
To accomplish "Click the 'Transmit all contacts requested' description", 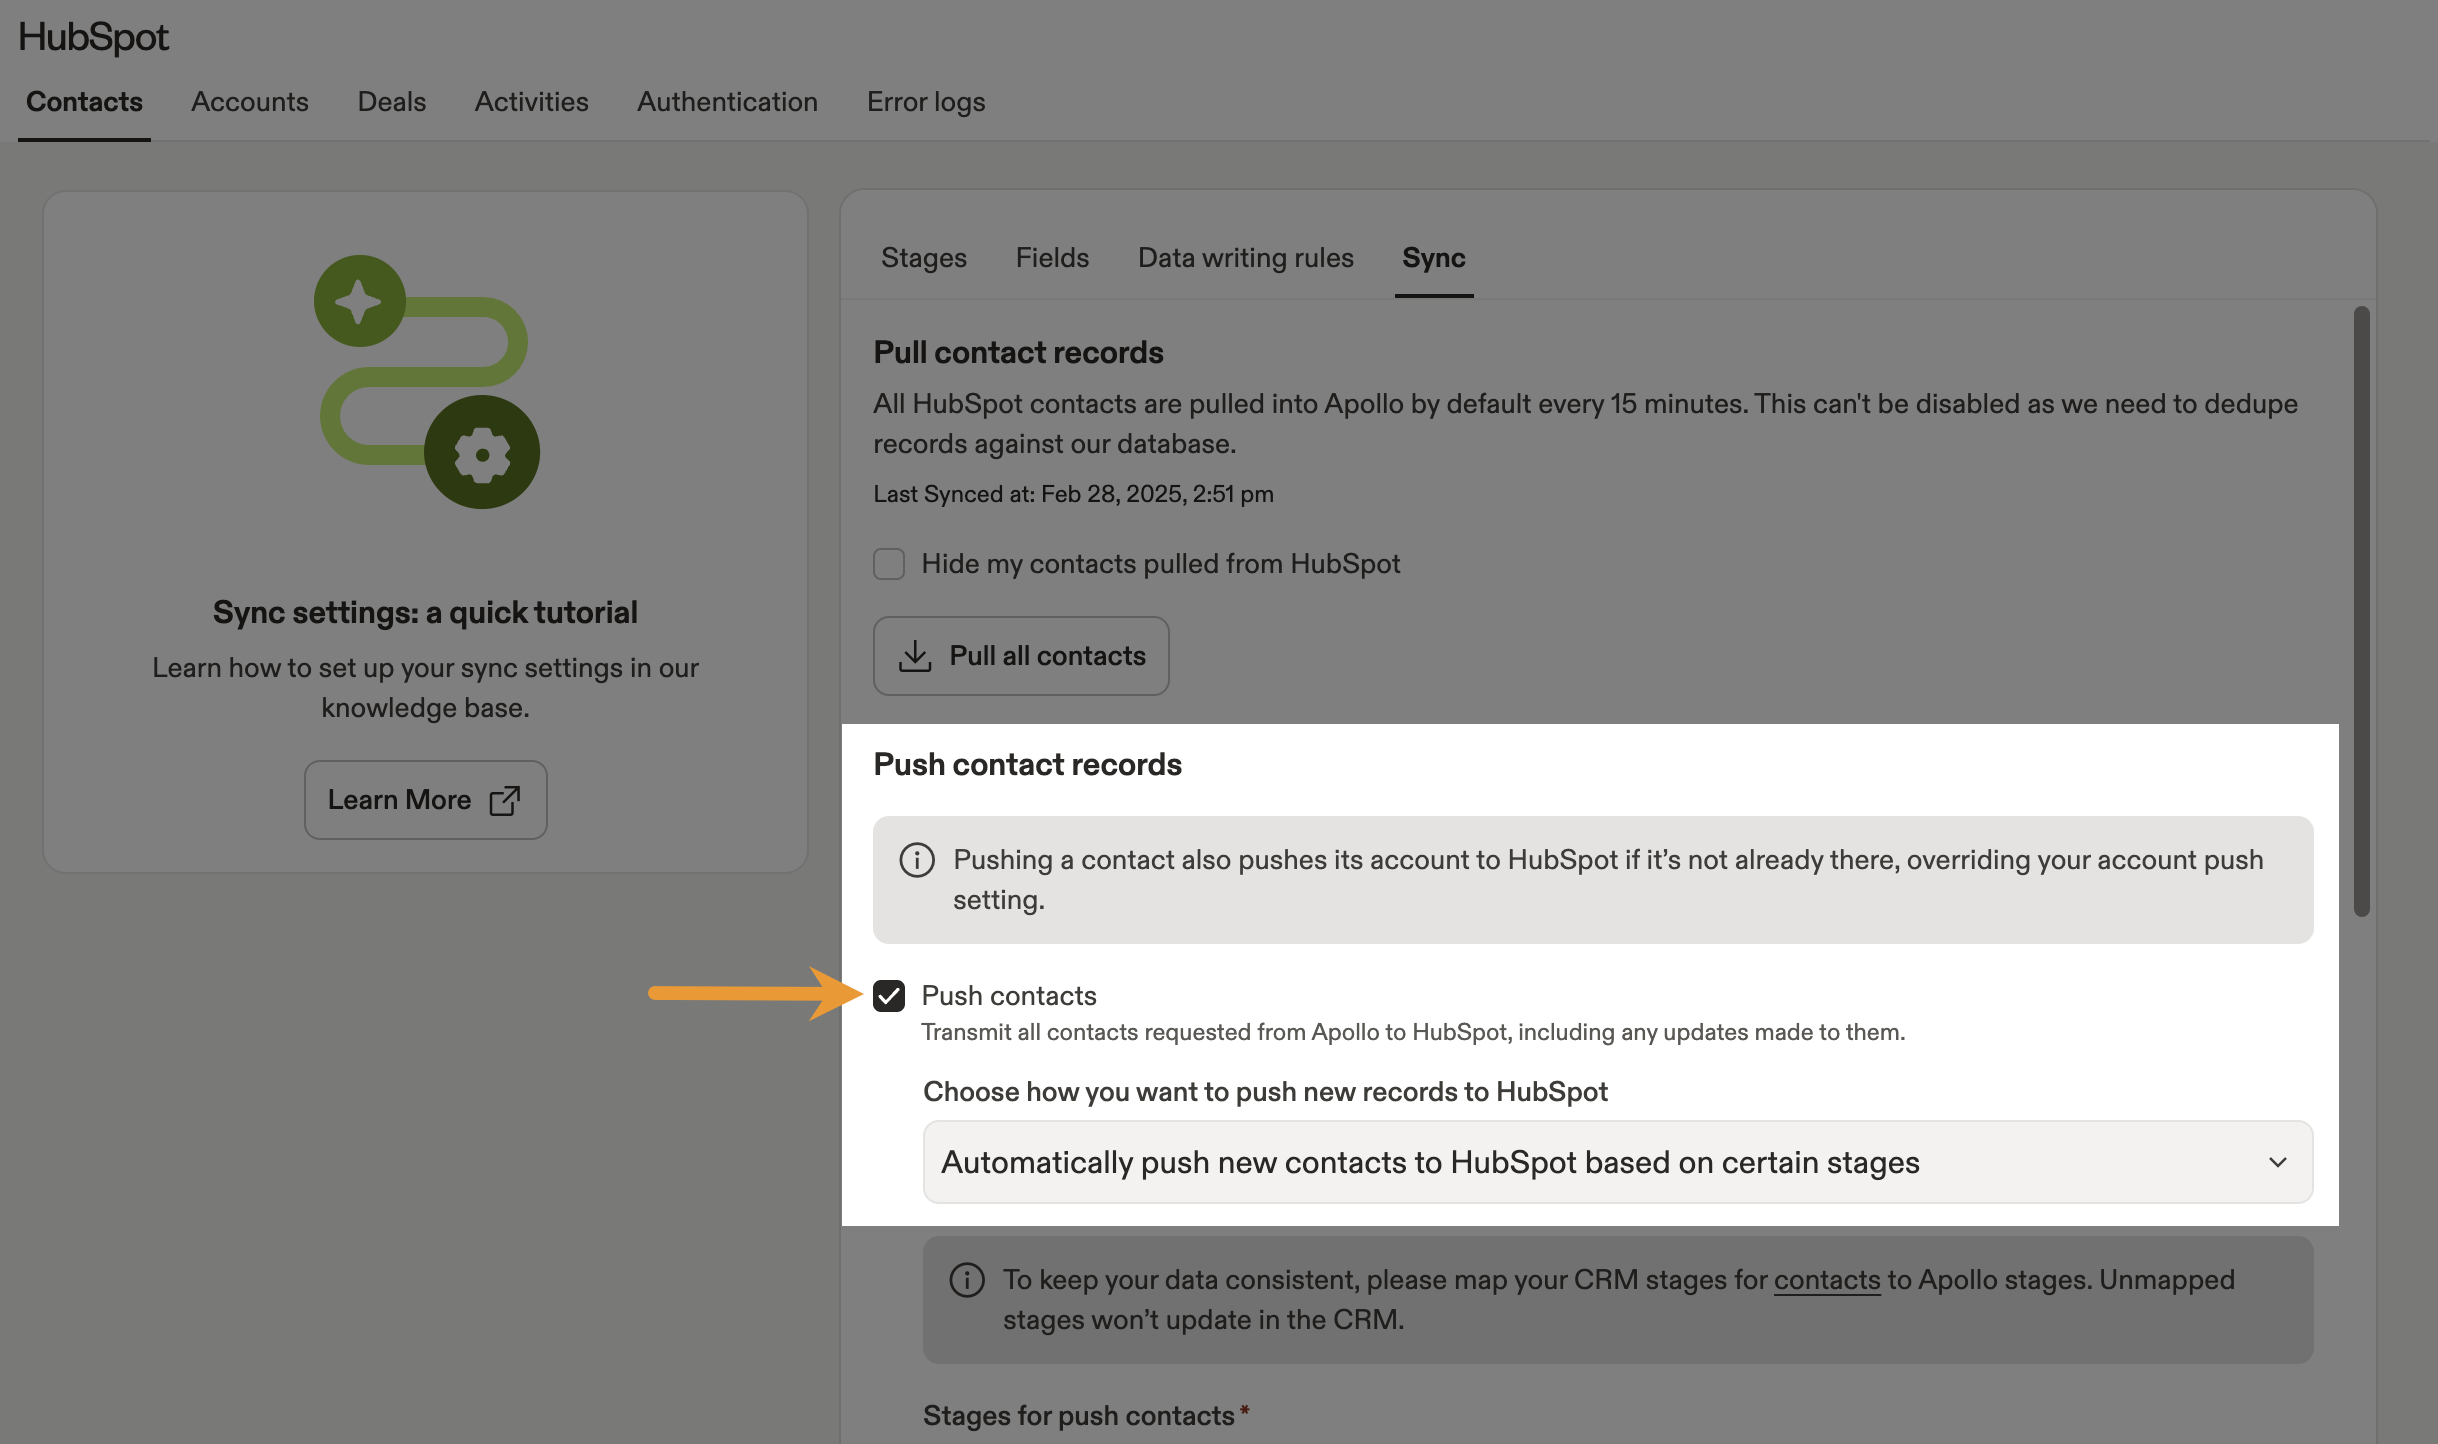I will pos(1413,1032).
